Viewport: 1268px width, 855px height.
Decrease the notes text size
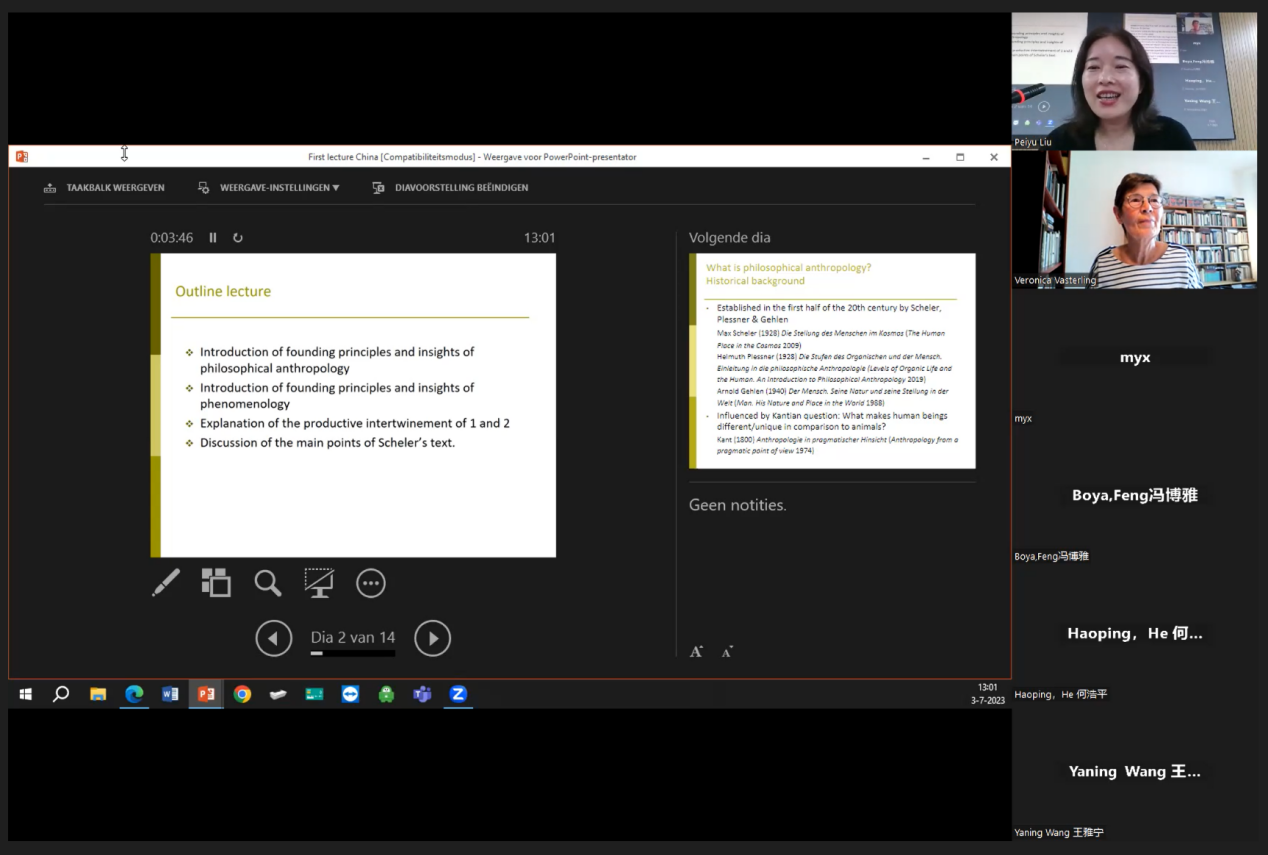tap(727, 652)
